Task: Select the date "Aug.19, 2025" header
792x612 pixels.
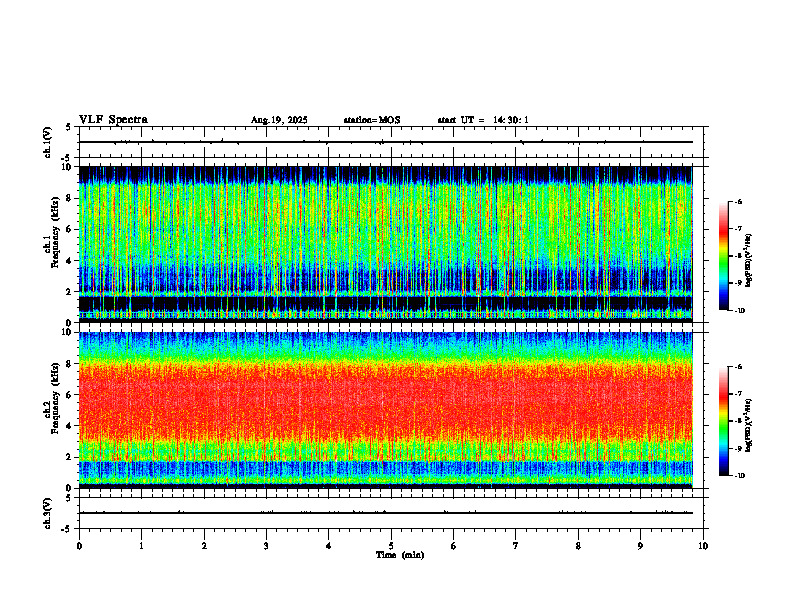Action: point(279,120)
